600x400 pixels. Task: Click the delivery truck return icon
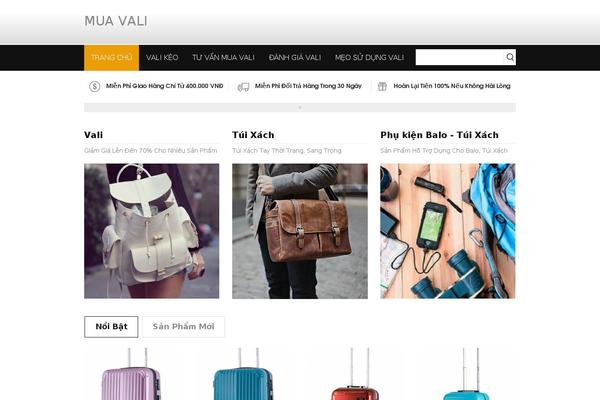(x=243, y=87)
